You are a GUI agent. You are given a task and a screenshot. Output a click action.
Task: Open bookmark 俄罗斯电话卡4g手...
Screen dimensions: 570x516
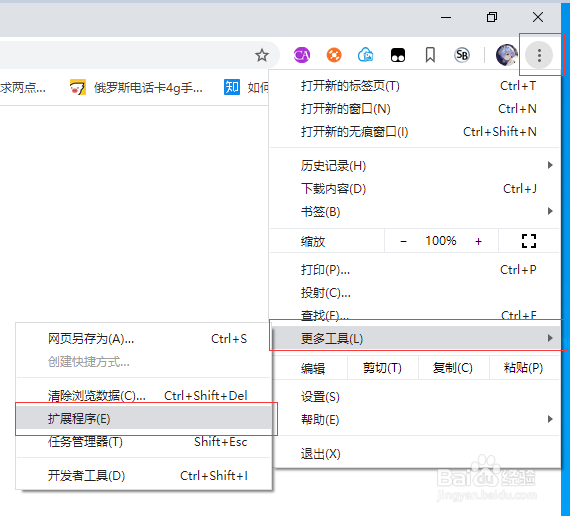(136, 87)
